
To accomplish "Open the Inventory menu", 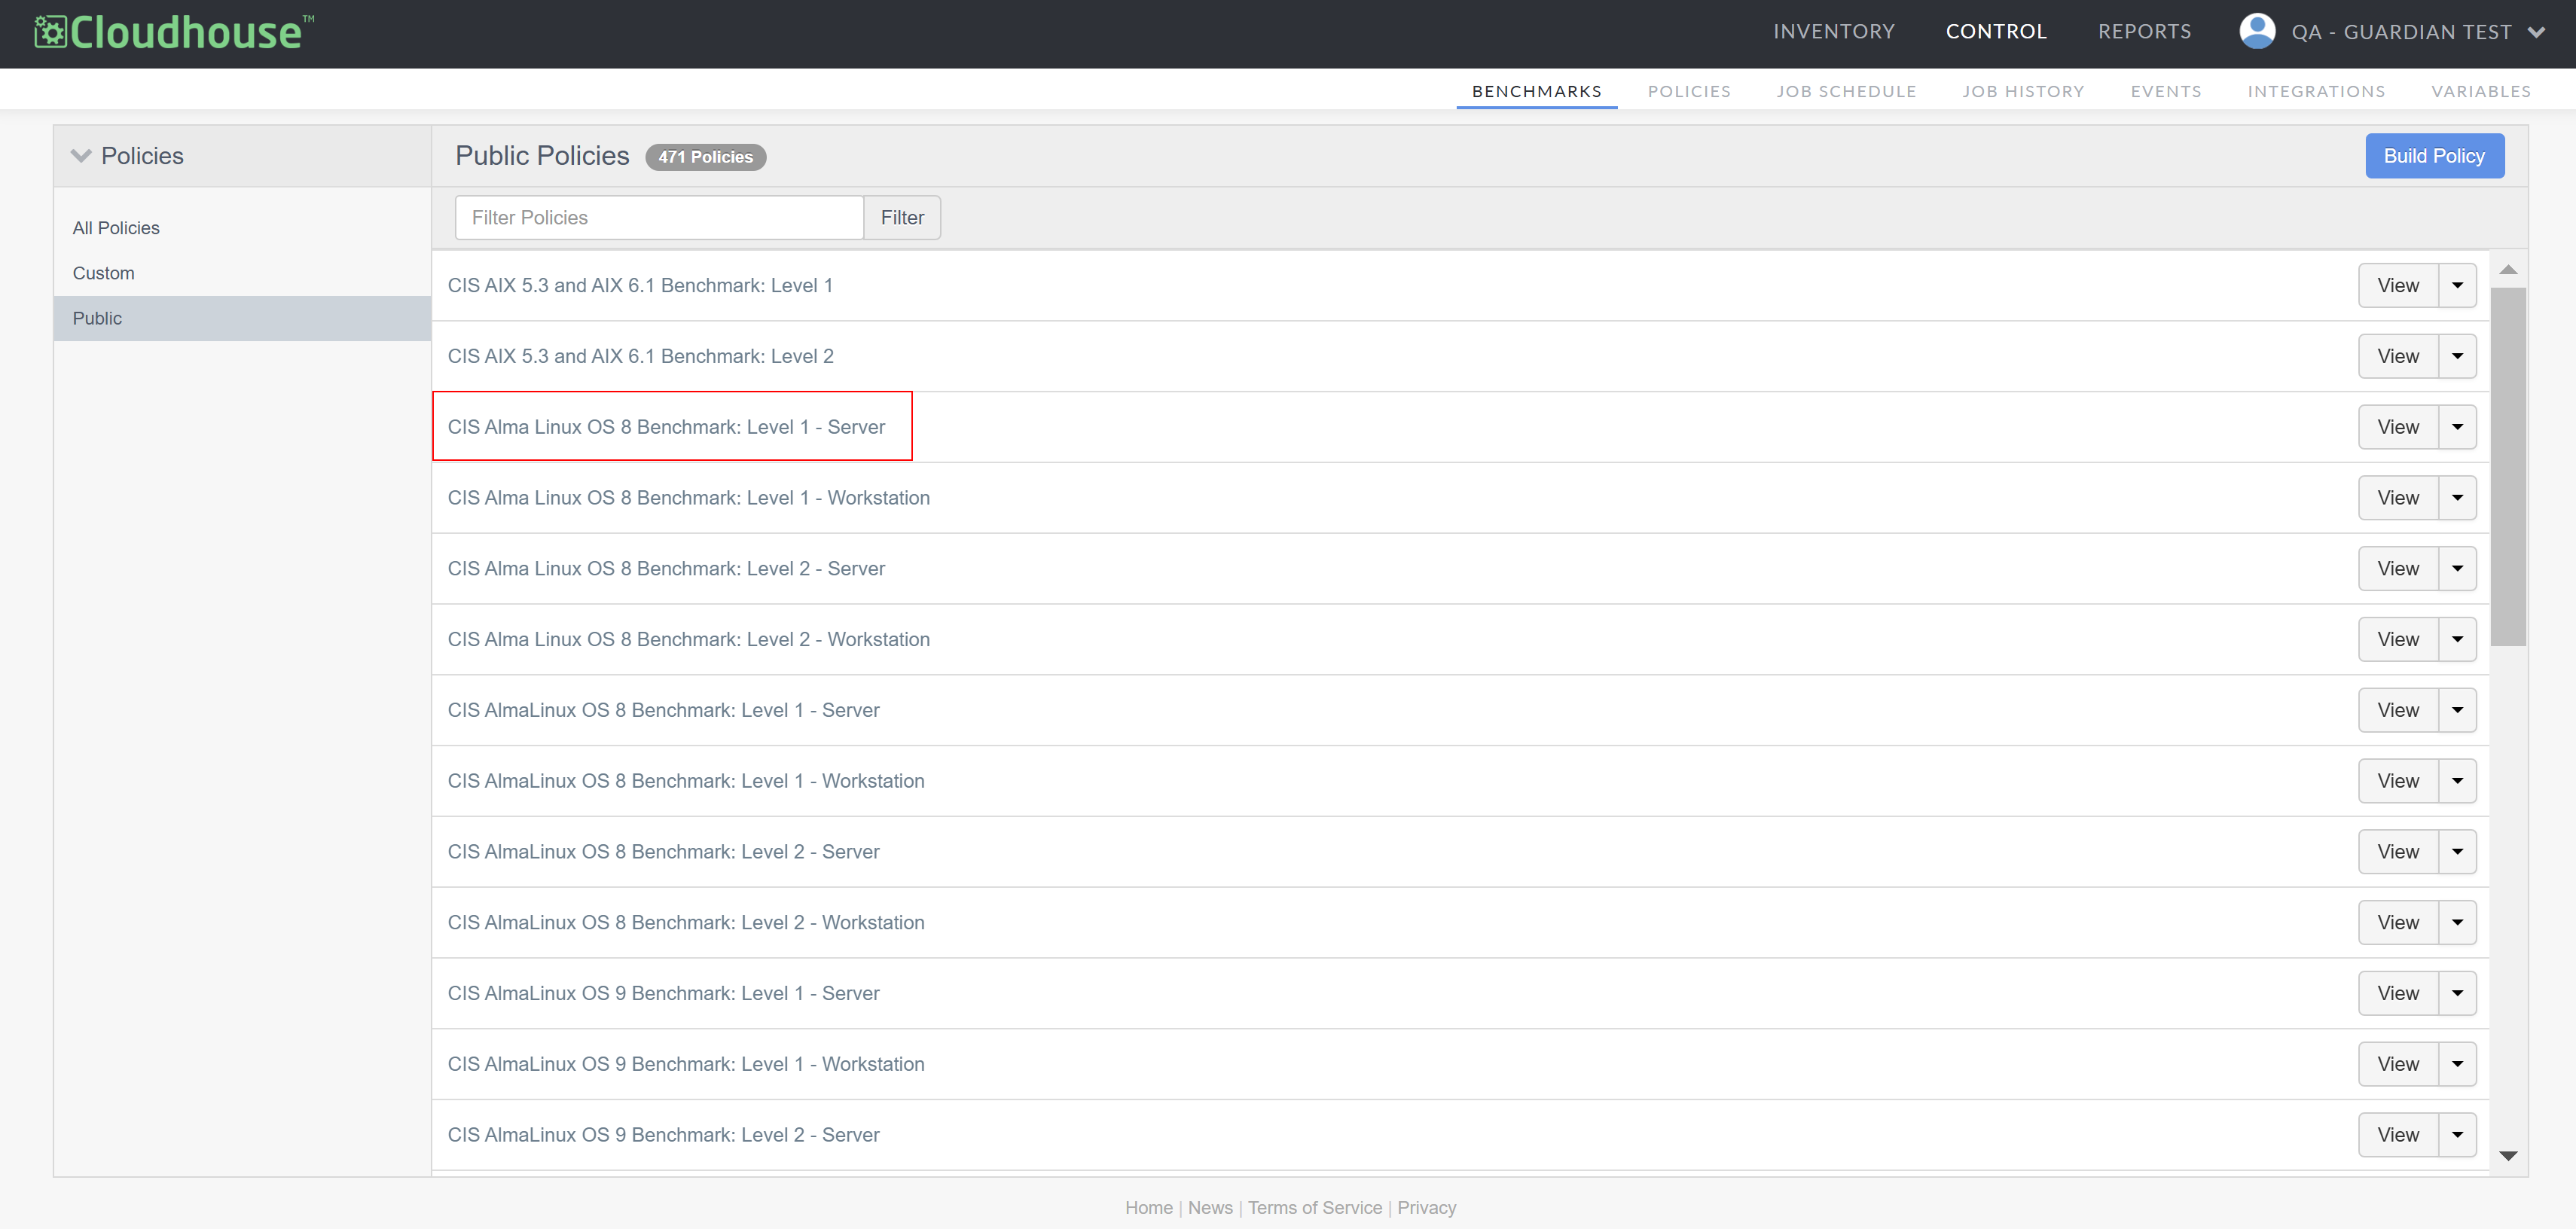I will pyautogui.click(x=1834, y=32).
